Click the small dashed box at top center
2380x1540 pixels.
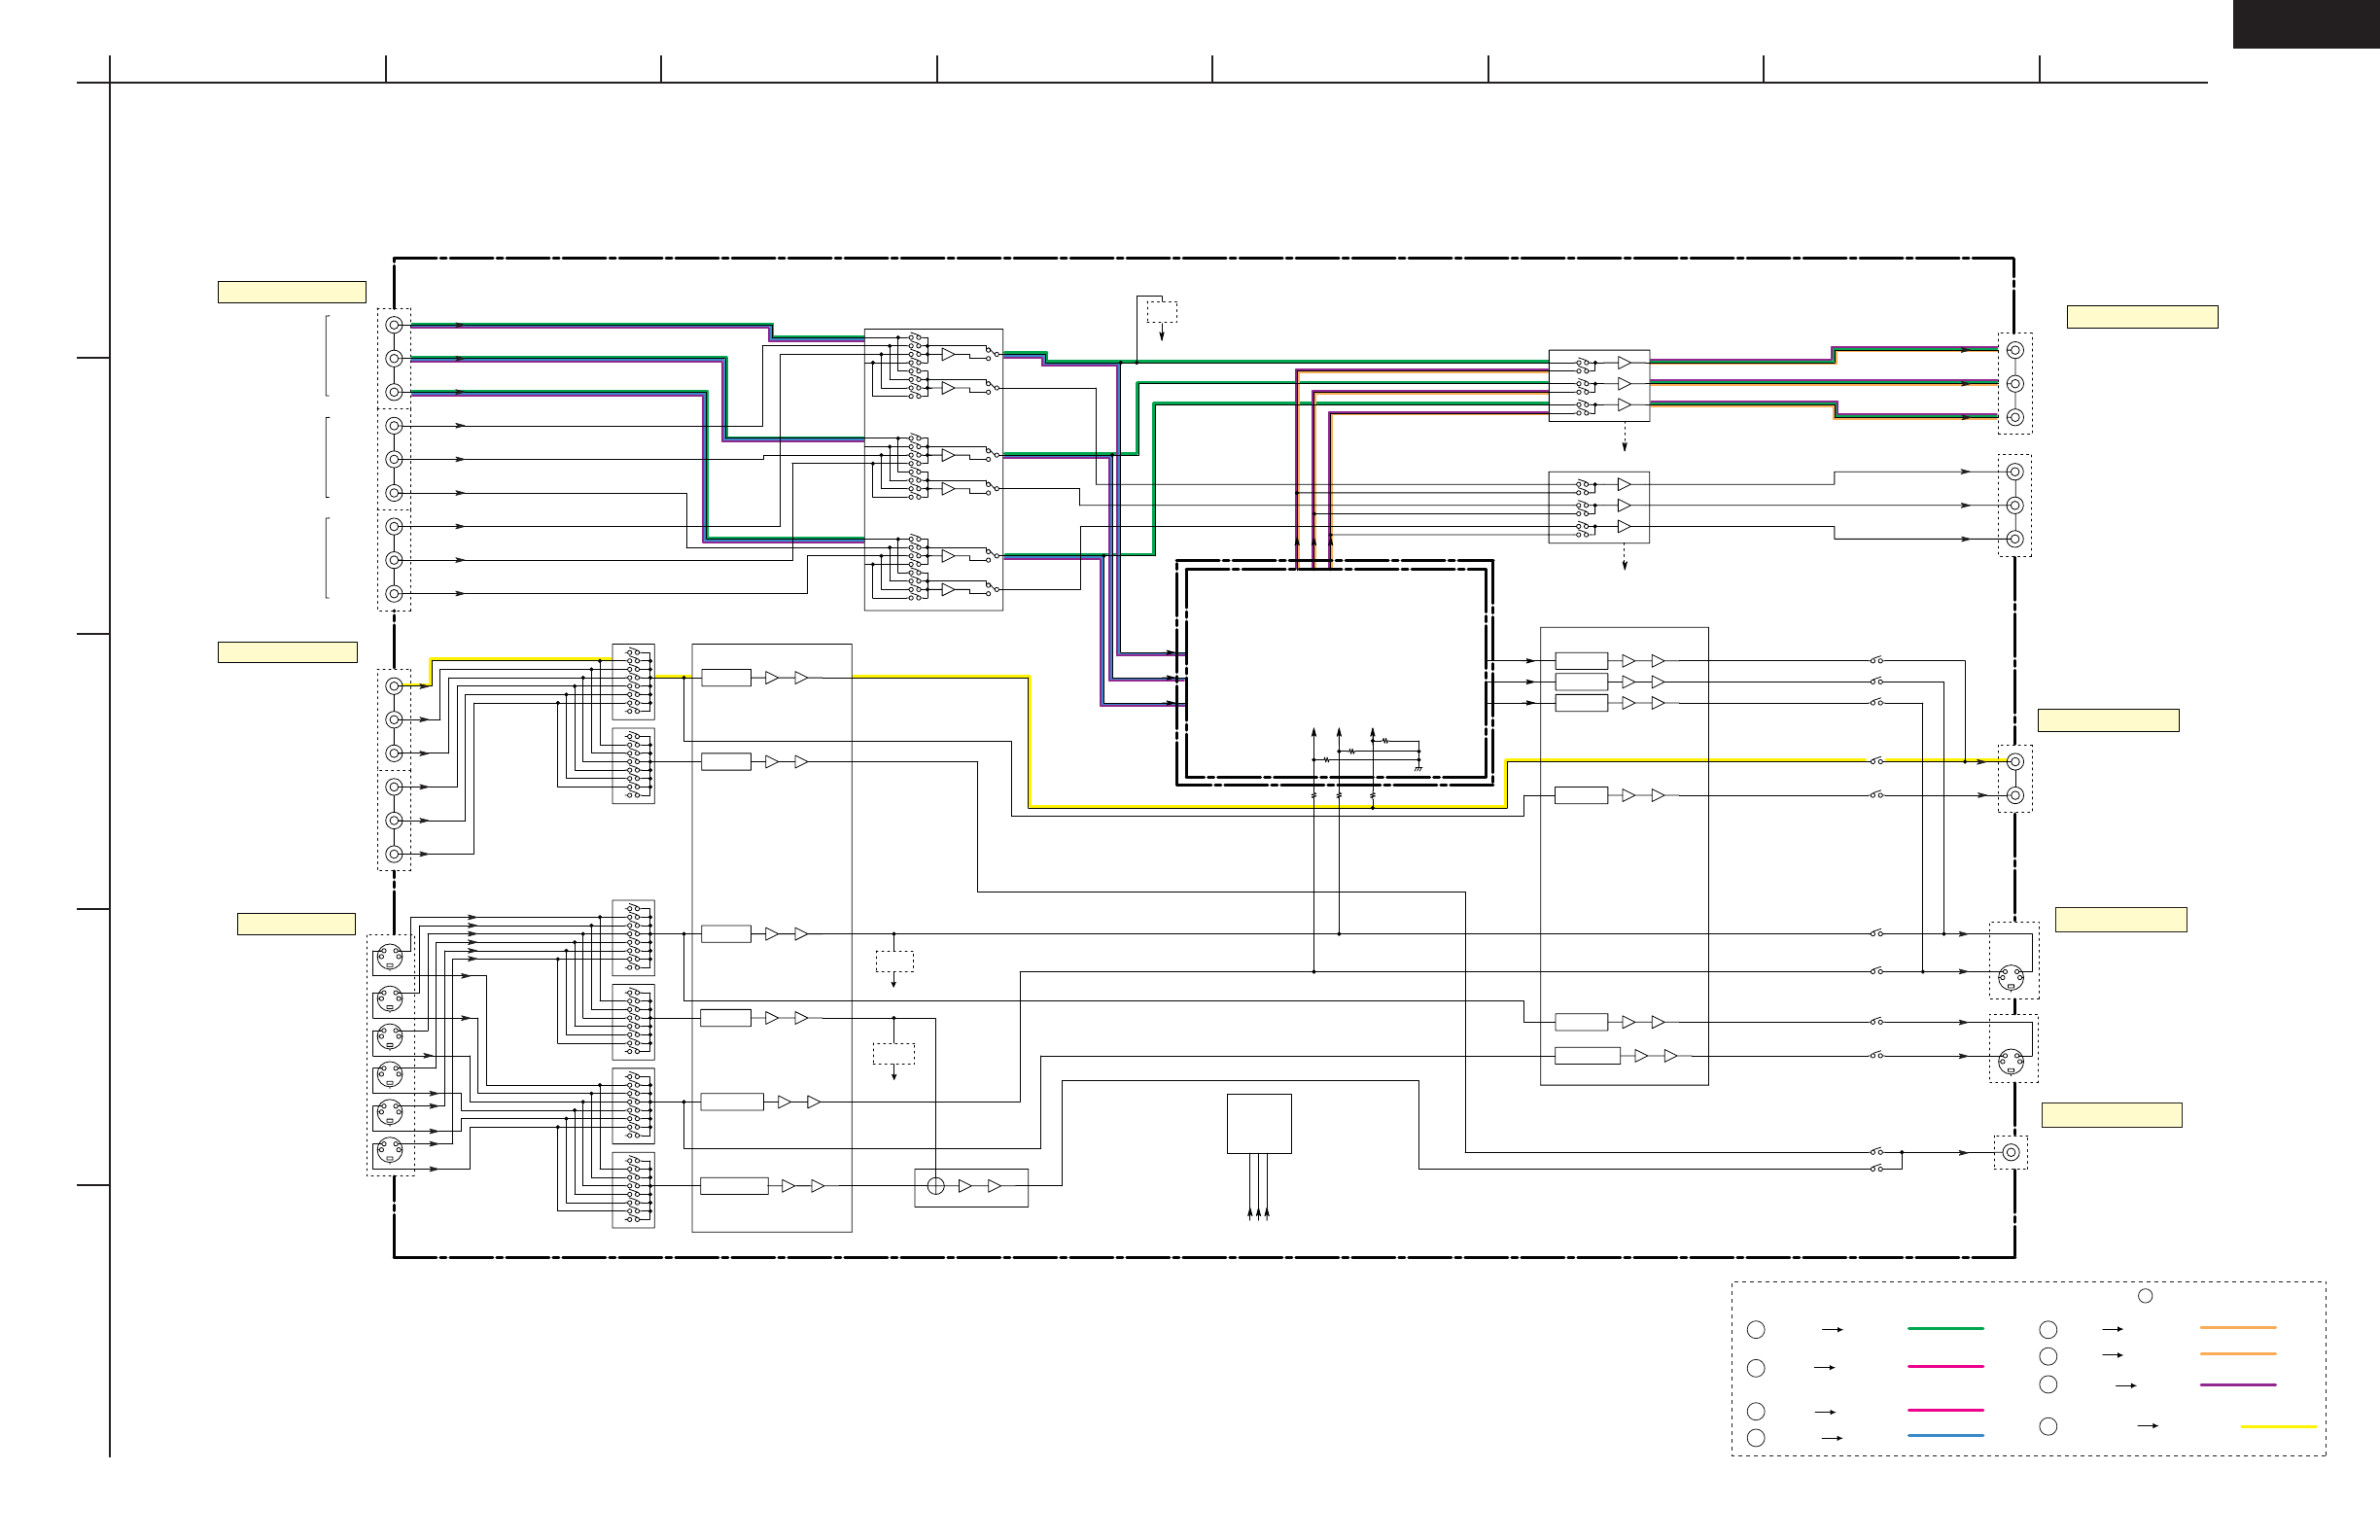[1161, 312]
